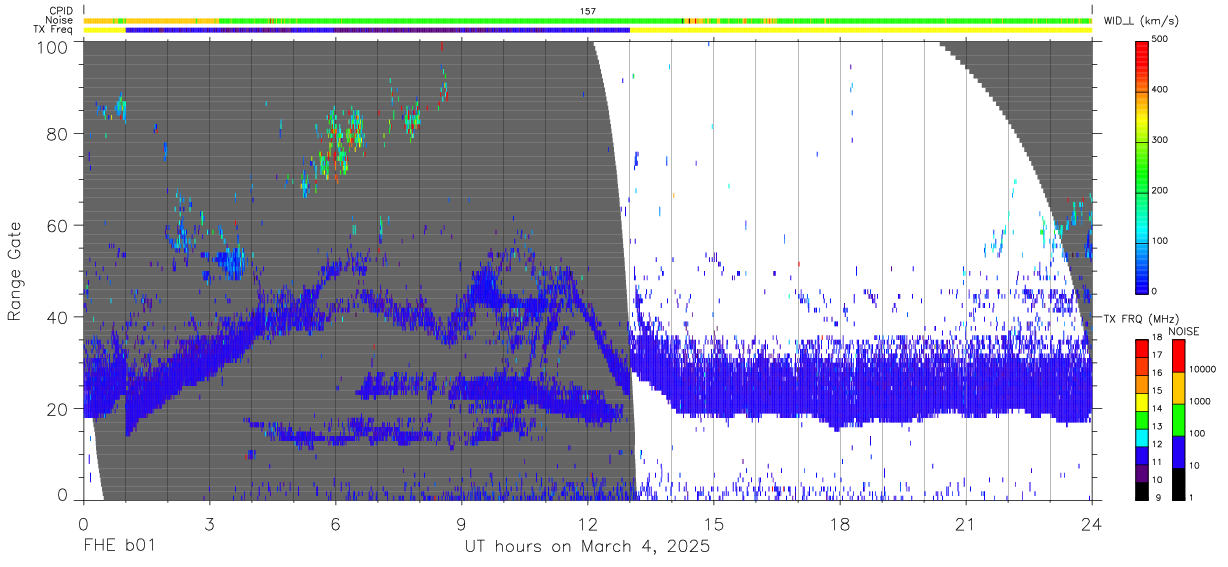Click the 9 label on TX FRQ legend
Image resolution: width=1228 pixels, height=567 pixels.
click(1156, 497)
